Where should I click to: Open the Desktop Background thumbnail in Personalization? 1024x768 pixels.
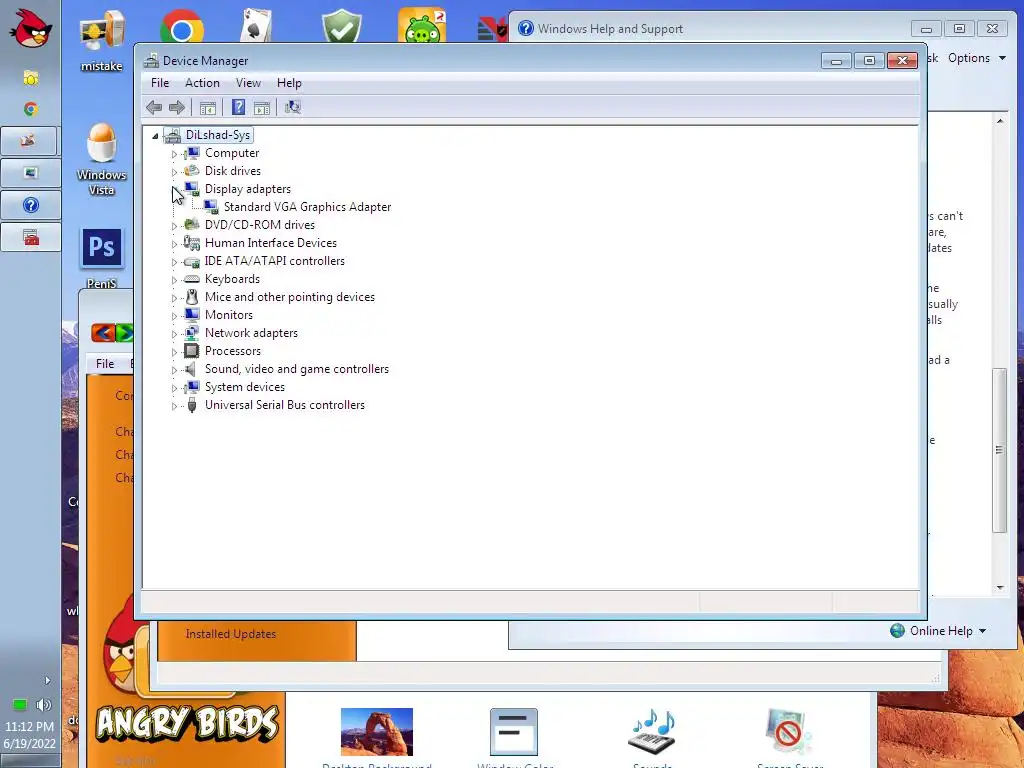pos(377,732)
